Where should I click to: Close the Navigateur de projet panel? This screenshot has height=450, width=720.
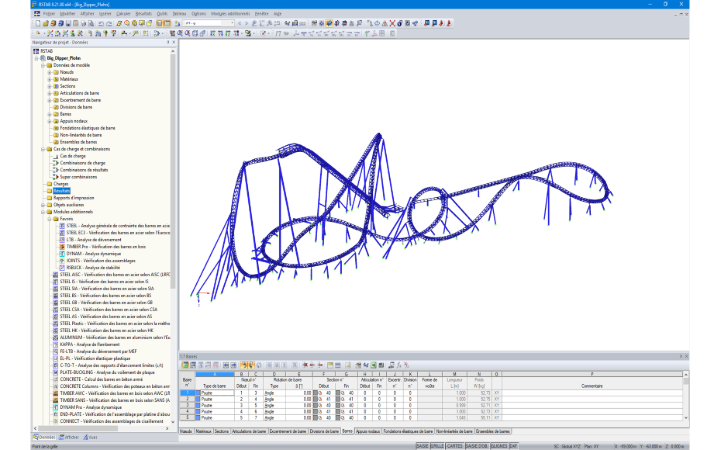174,42
